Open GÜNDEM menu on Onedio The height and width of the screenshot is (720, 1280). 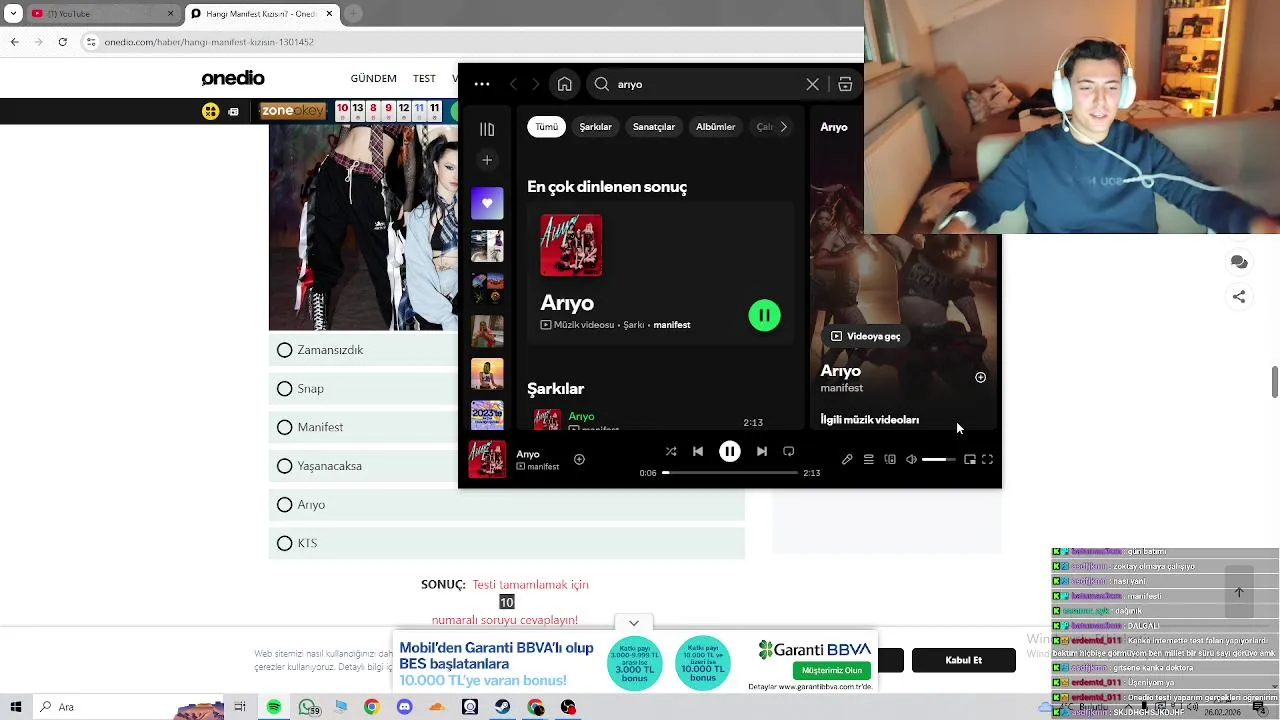373,79
